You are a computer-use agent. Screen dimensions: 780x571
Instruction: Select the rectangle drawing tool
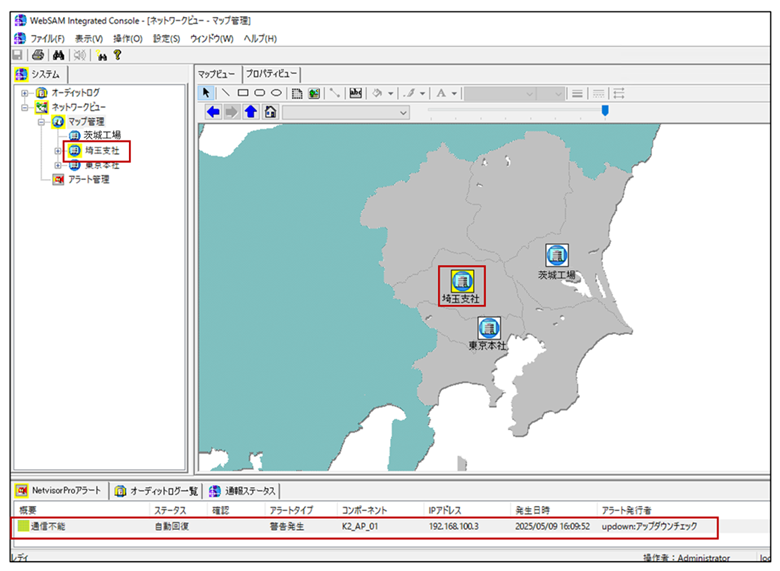(242, 93)
